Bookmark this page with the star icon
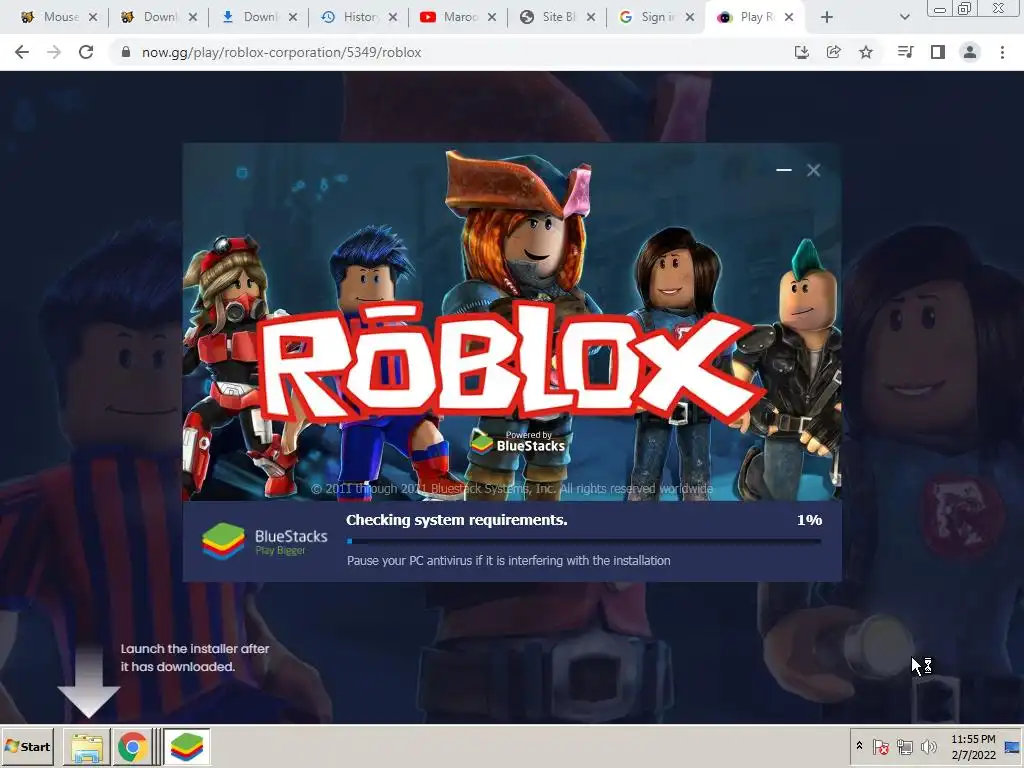 pos(866,52)
